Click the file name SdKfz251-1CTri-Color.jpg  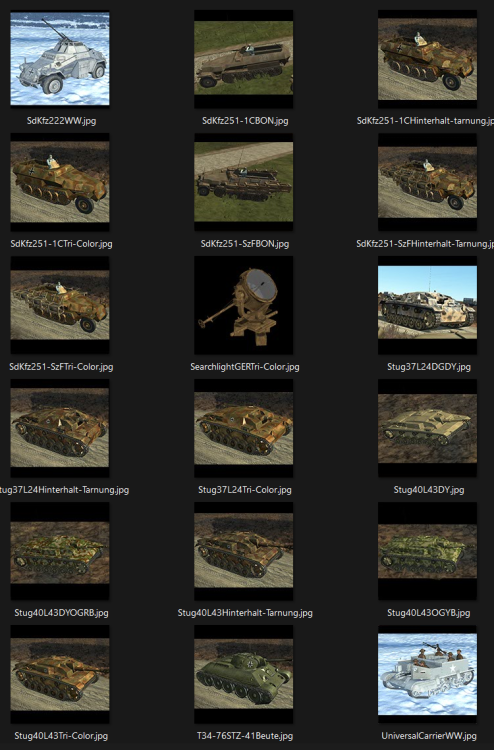point(61,243)
